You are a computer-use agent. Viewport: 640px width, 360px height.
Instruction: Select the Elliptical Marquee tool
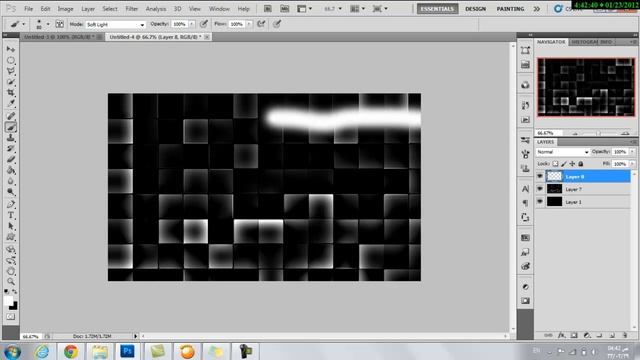coord(11,60)
